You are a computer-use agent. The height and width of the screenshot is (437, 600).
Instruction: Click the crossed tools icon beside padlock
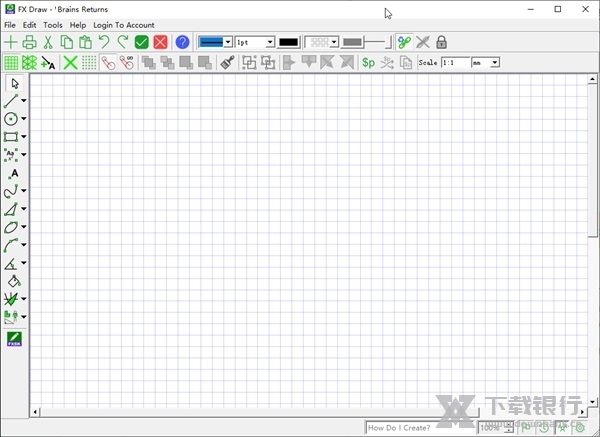tap(423, 42)
